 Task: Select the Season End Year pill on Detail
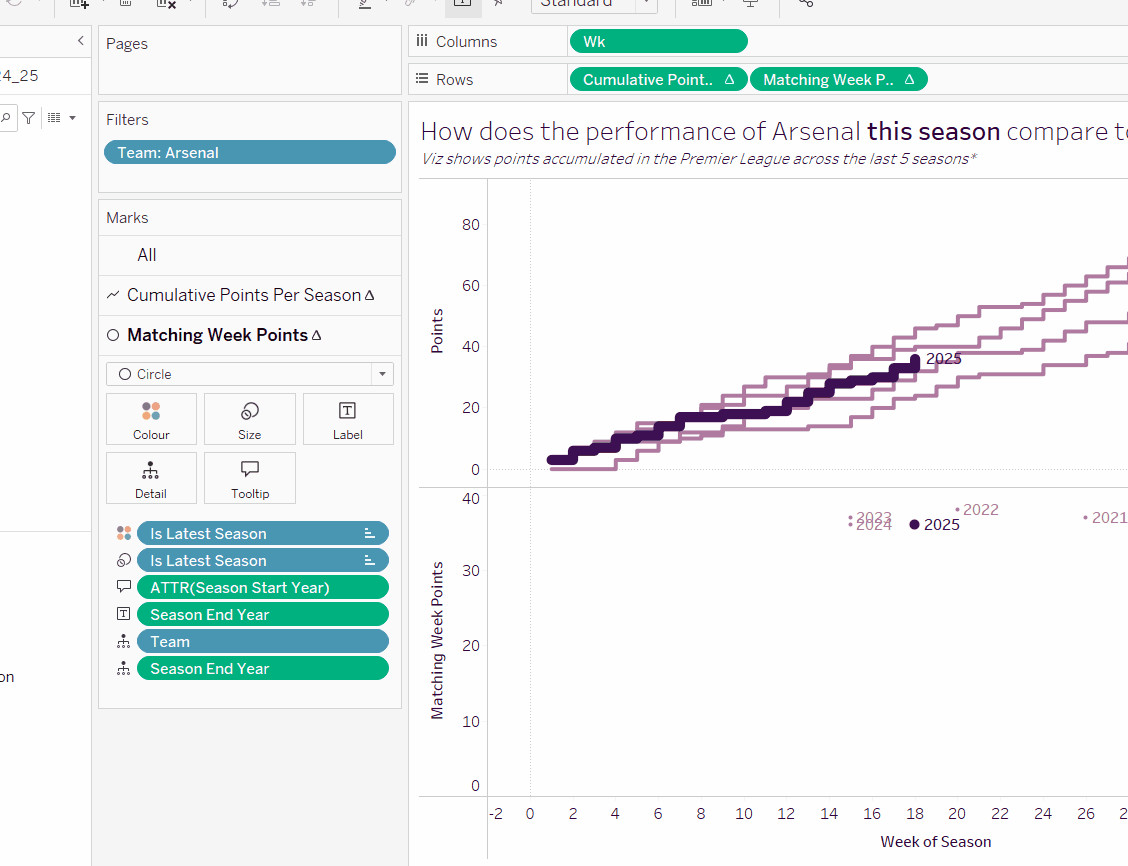point(263,669)
